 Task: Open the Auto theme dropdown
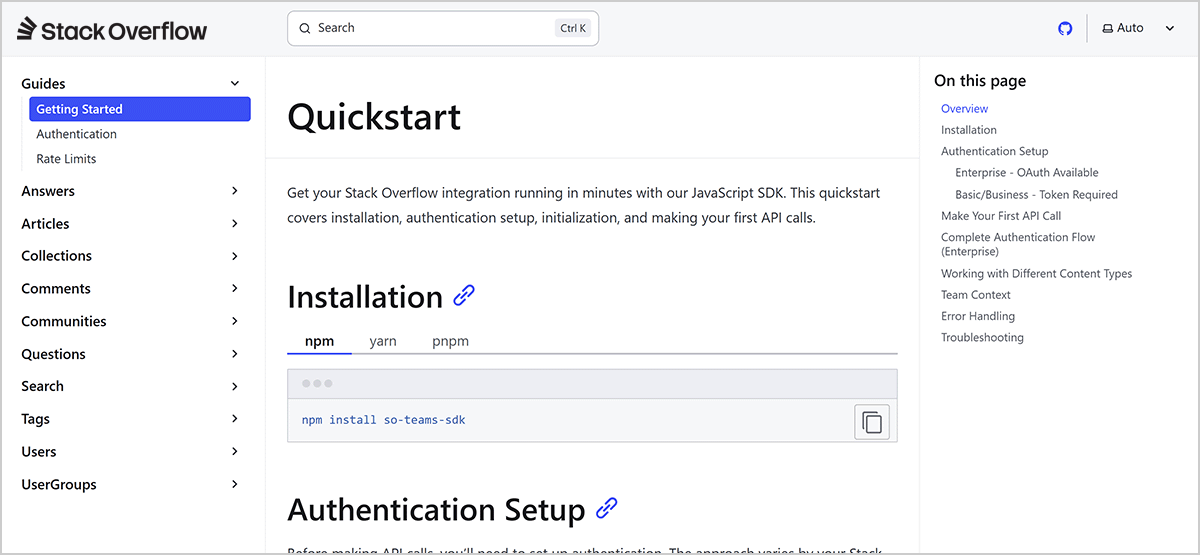tap(1138, 29)
